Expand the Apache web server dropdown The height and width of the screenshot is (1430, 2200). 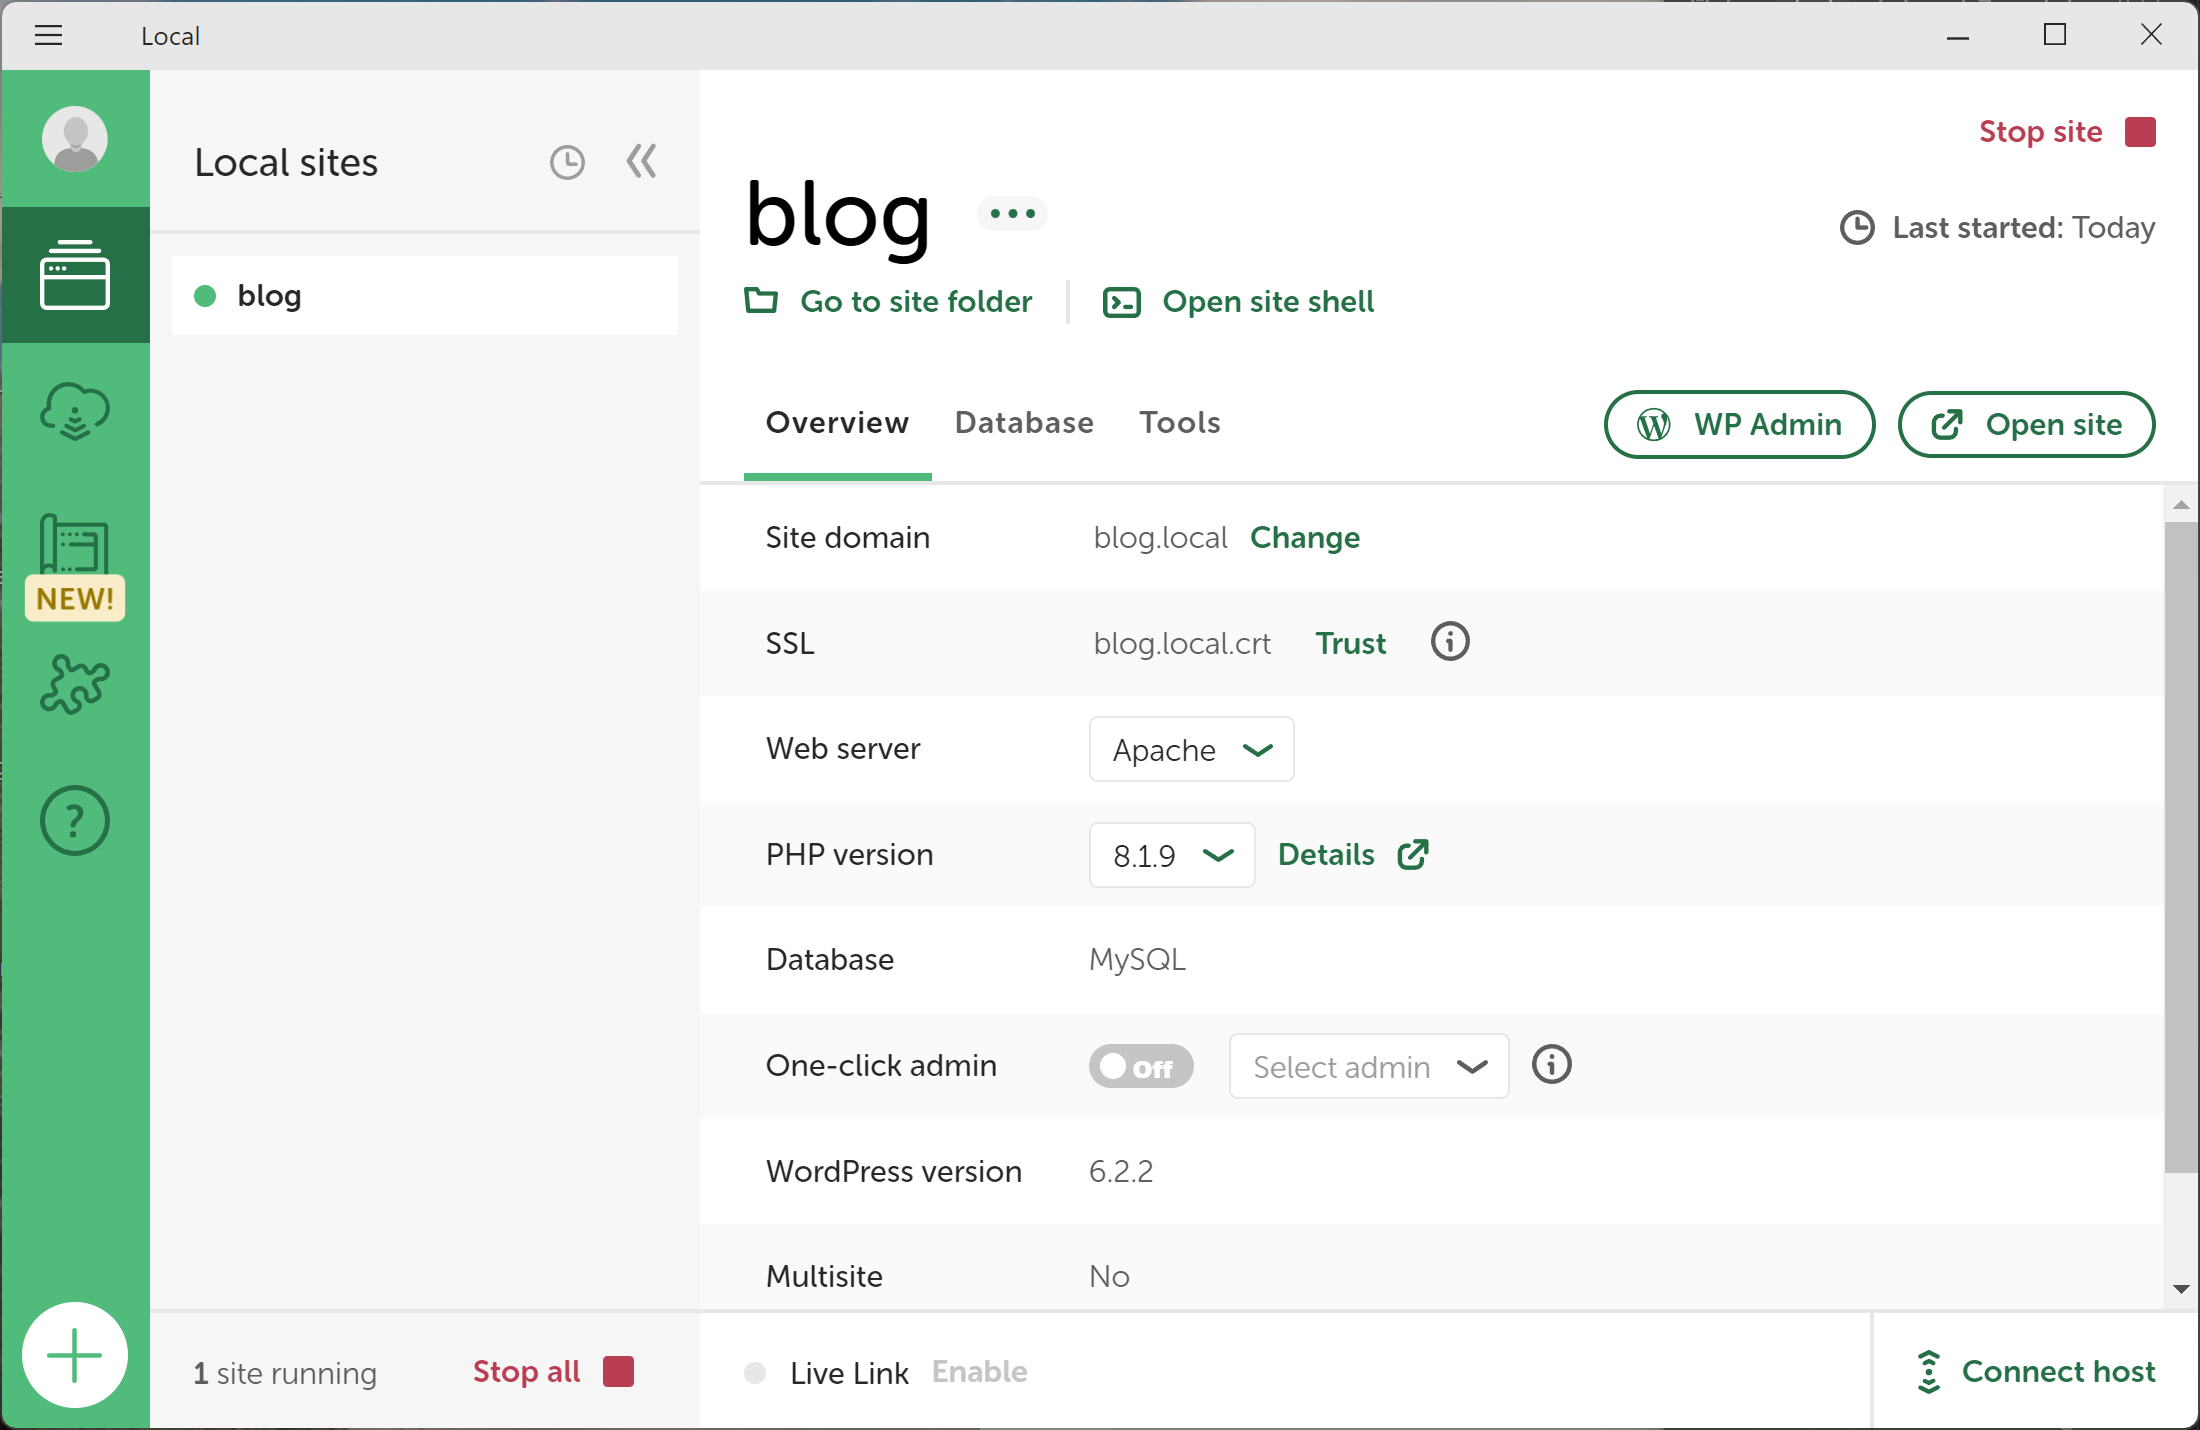click(x=1191, y=749)
